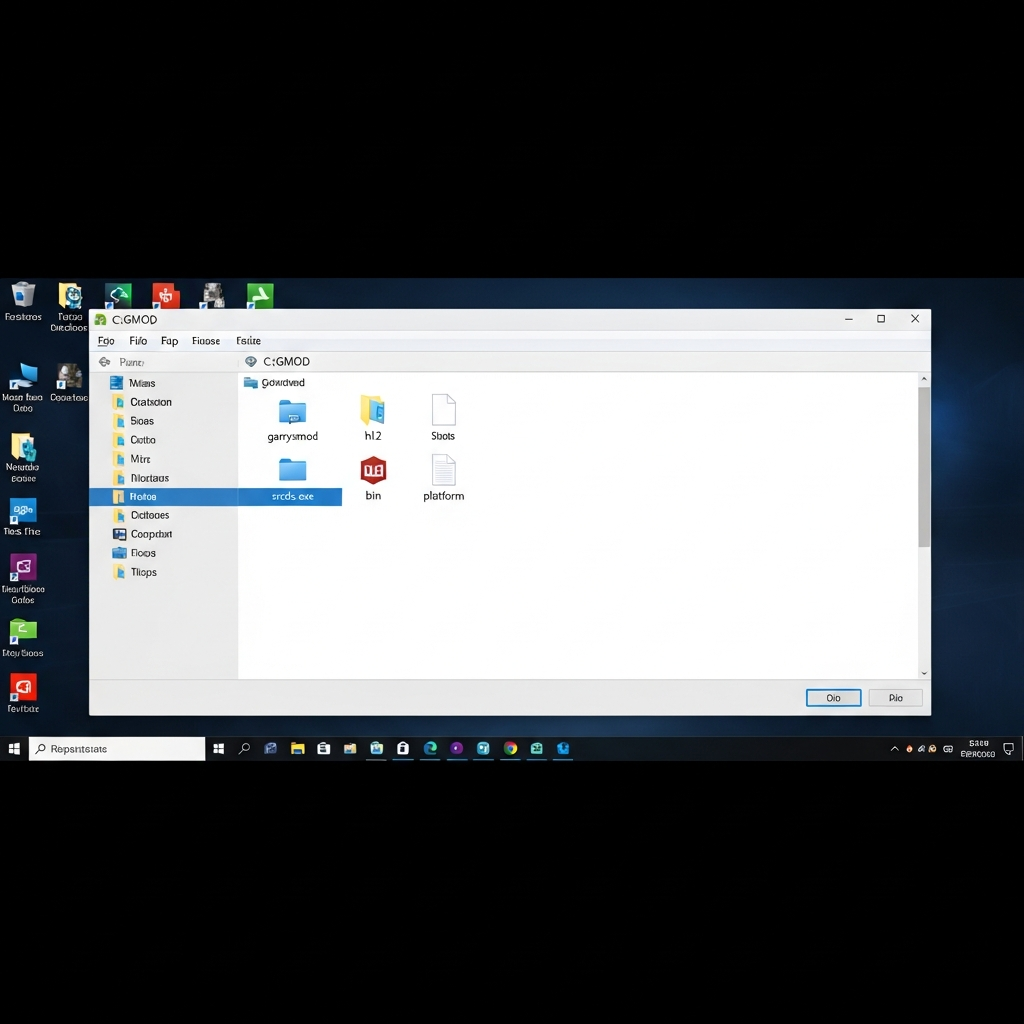Viewport: 1024px width, 1024px height.
Task: Click scrollbar down arrow in file pane
Action: pos(923,673)
